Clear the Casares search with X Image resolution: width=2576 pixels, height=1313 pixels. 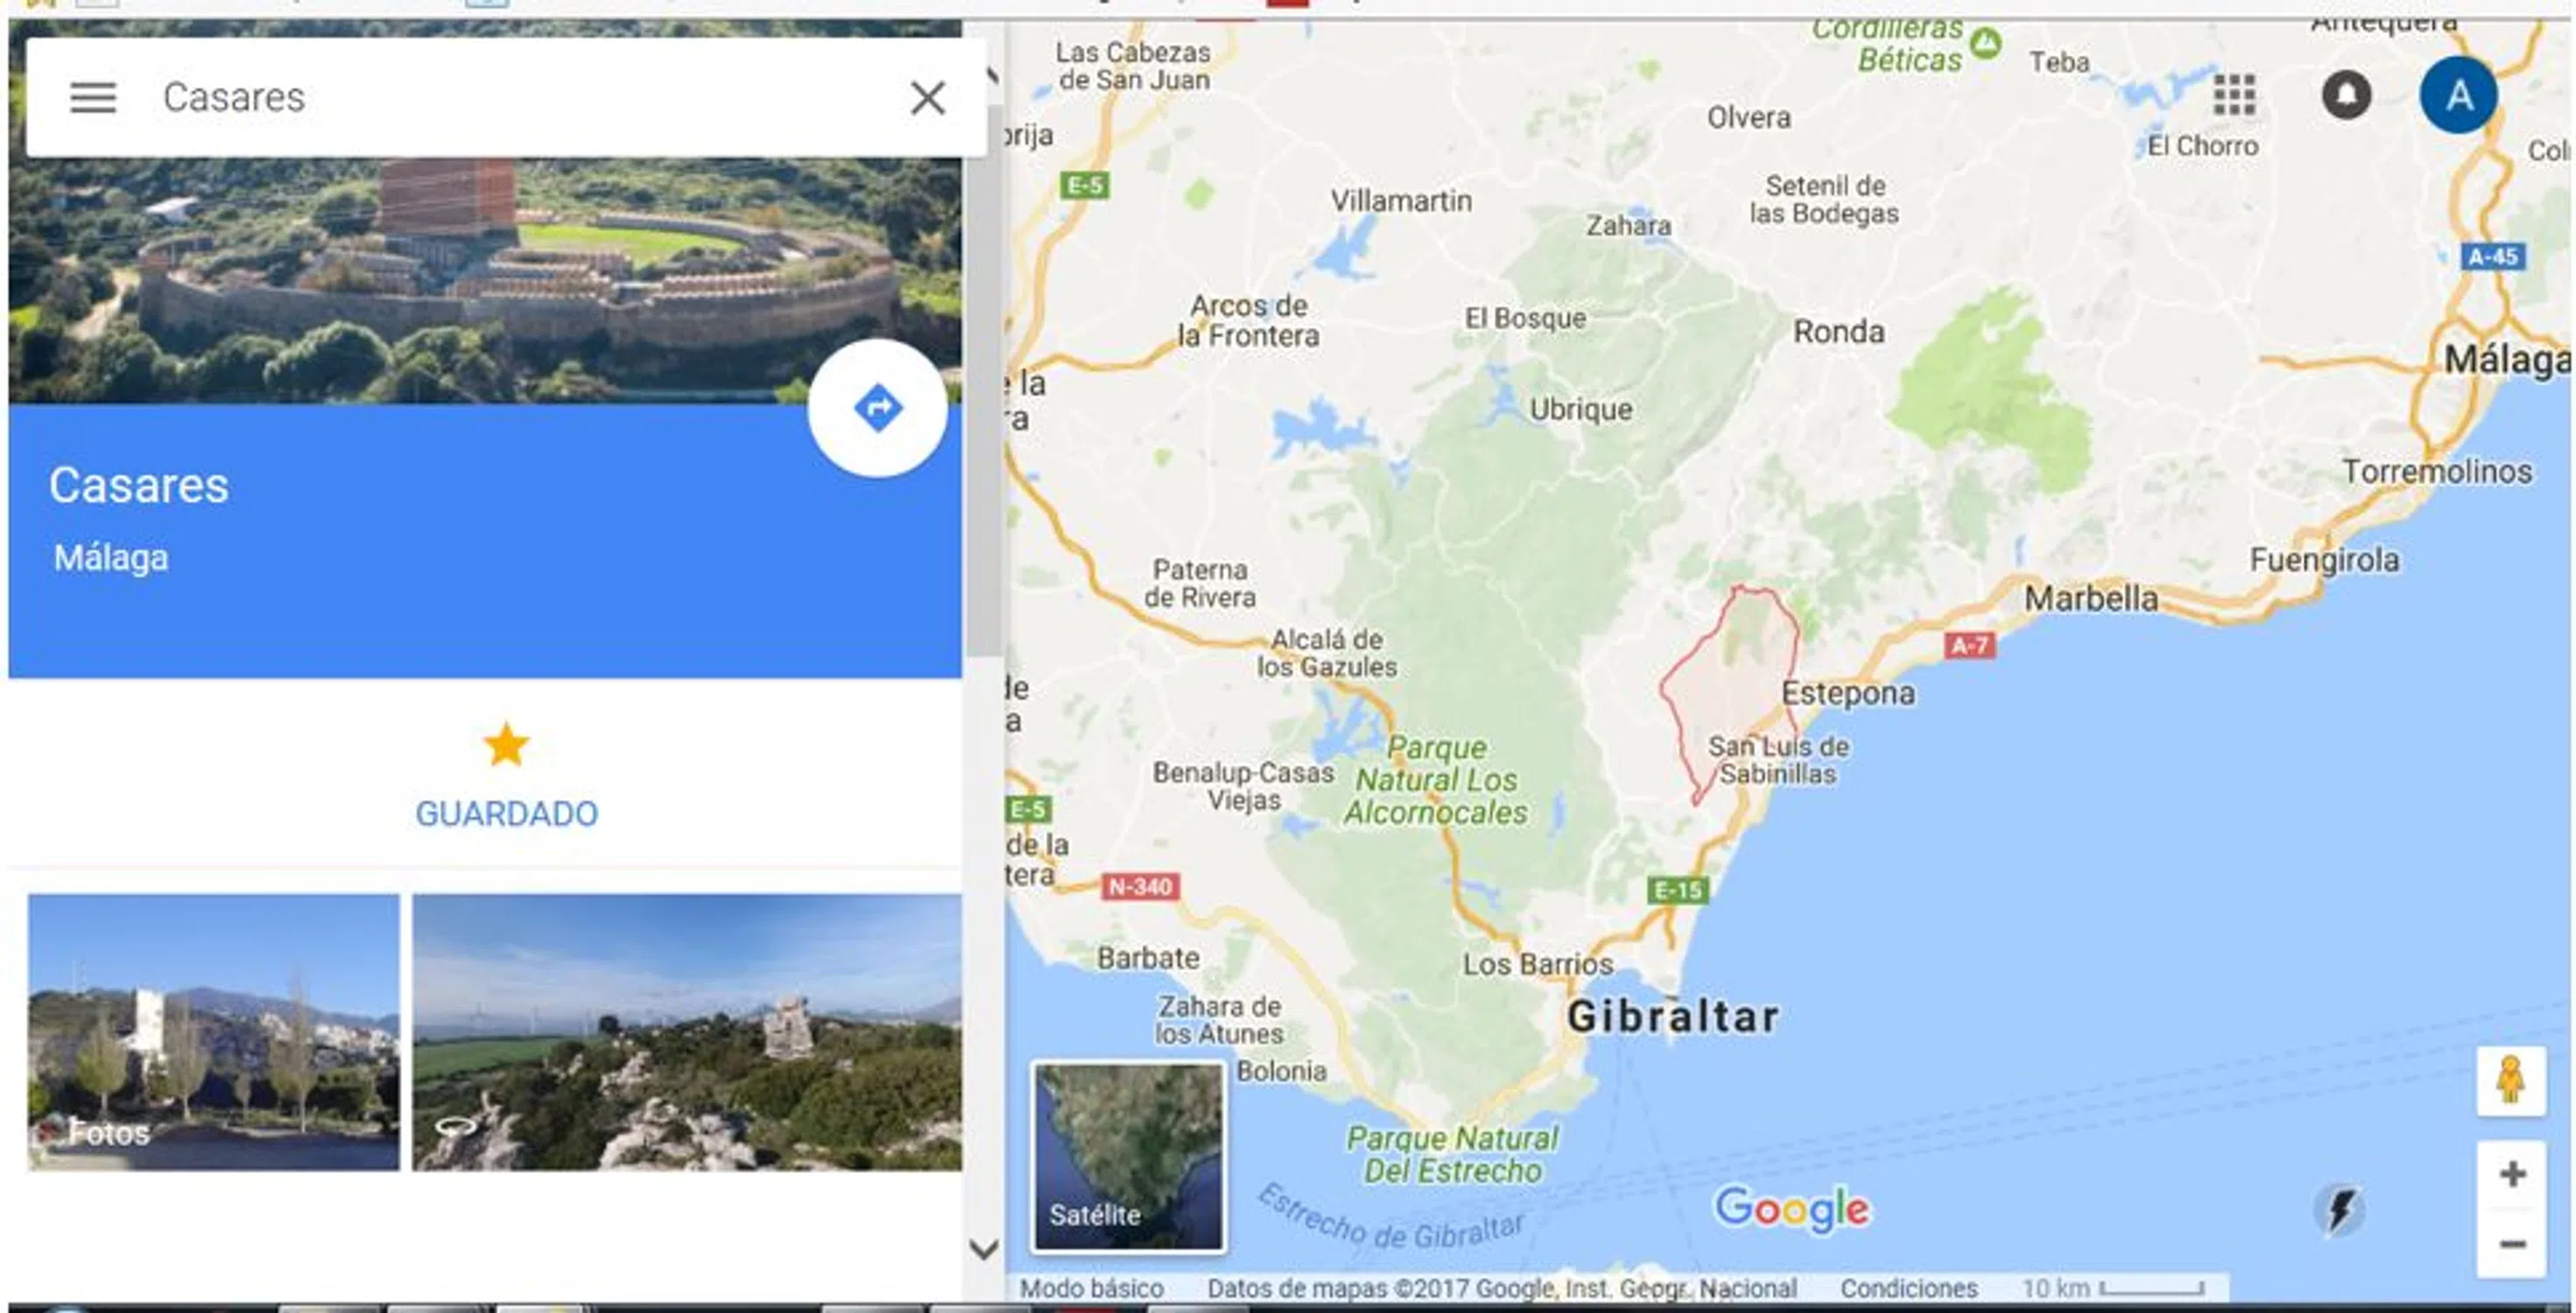click(928, 98)
